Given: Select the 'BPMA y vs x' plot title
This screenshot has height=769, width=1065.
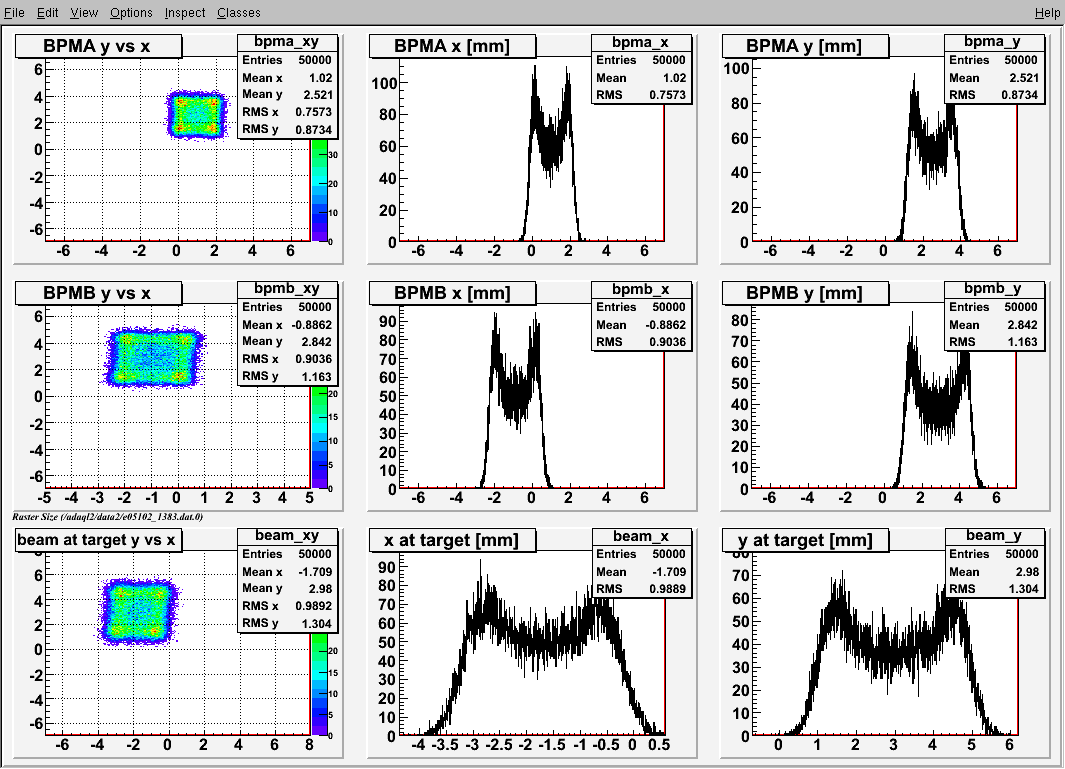Looking at the screenshot, I should click(x=98, y=46).
